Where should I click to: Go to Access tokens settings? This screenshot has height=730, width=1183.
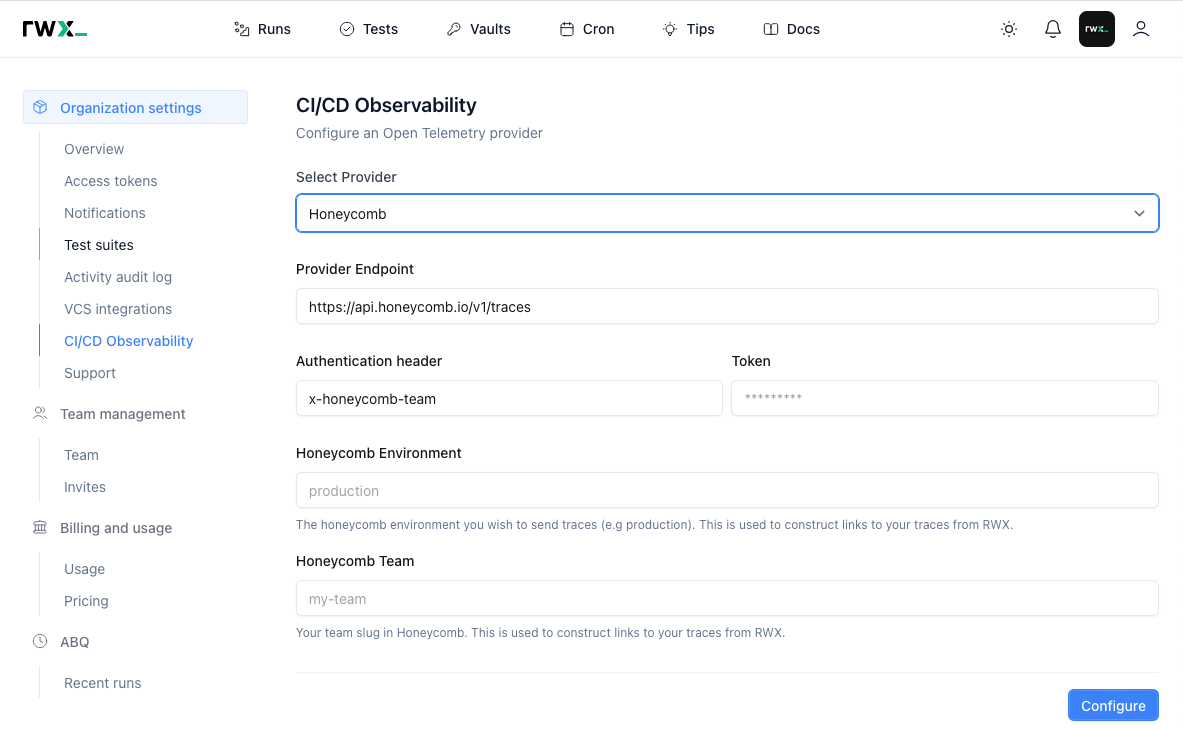[x=110, y=181]
